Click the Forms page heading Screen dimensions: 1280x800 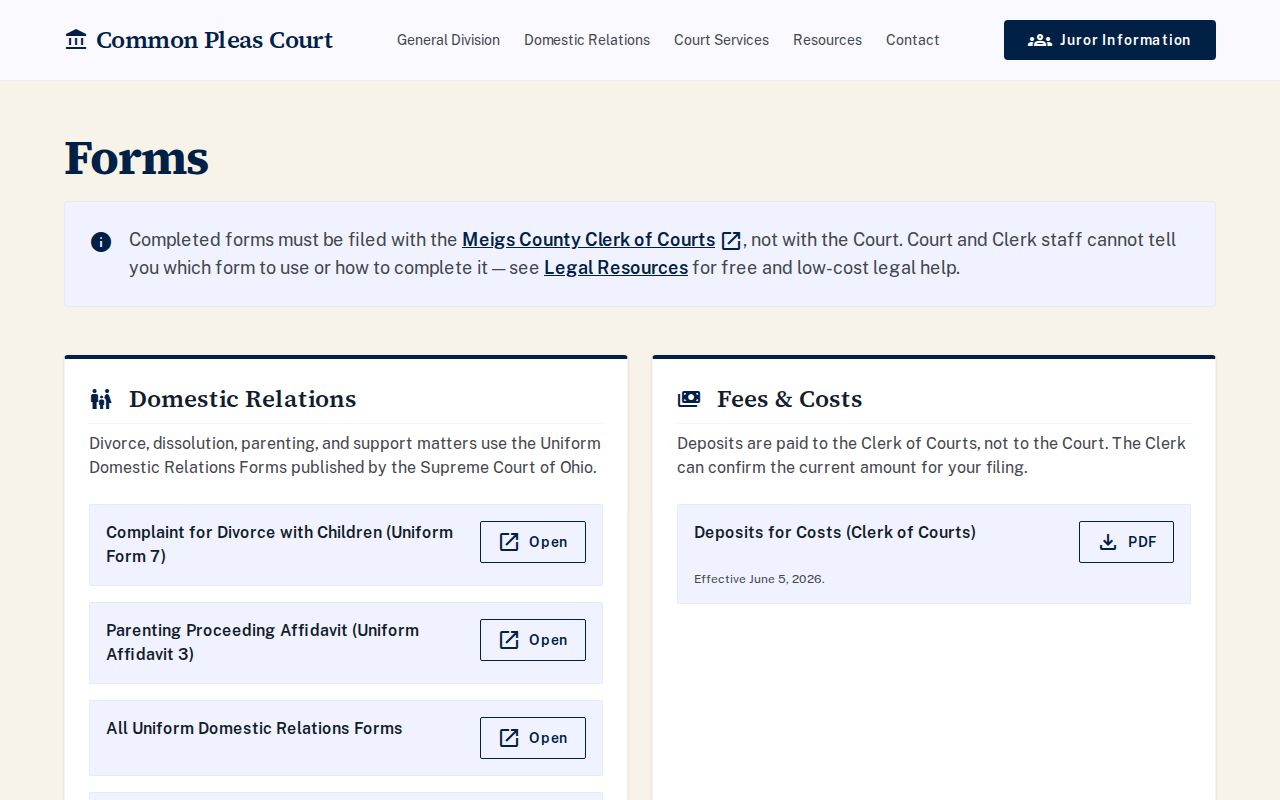pyautogui.click(x=137, y=158)
